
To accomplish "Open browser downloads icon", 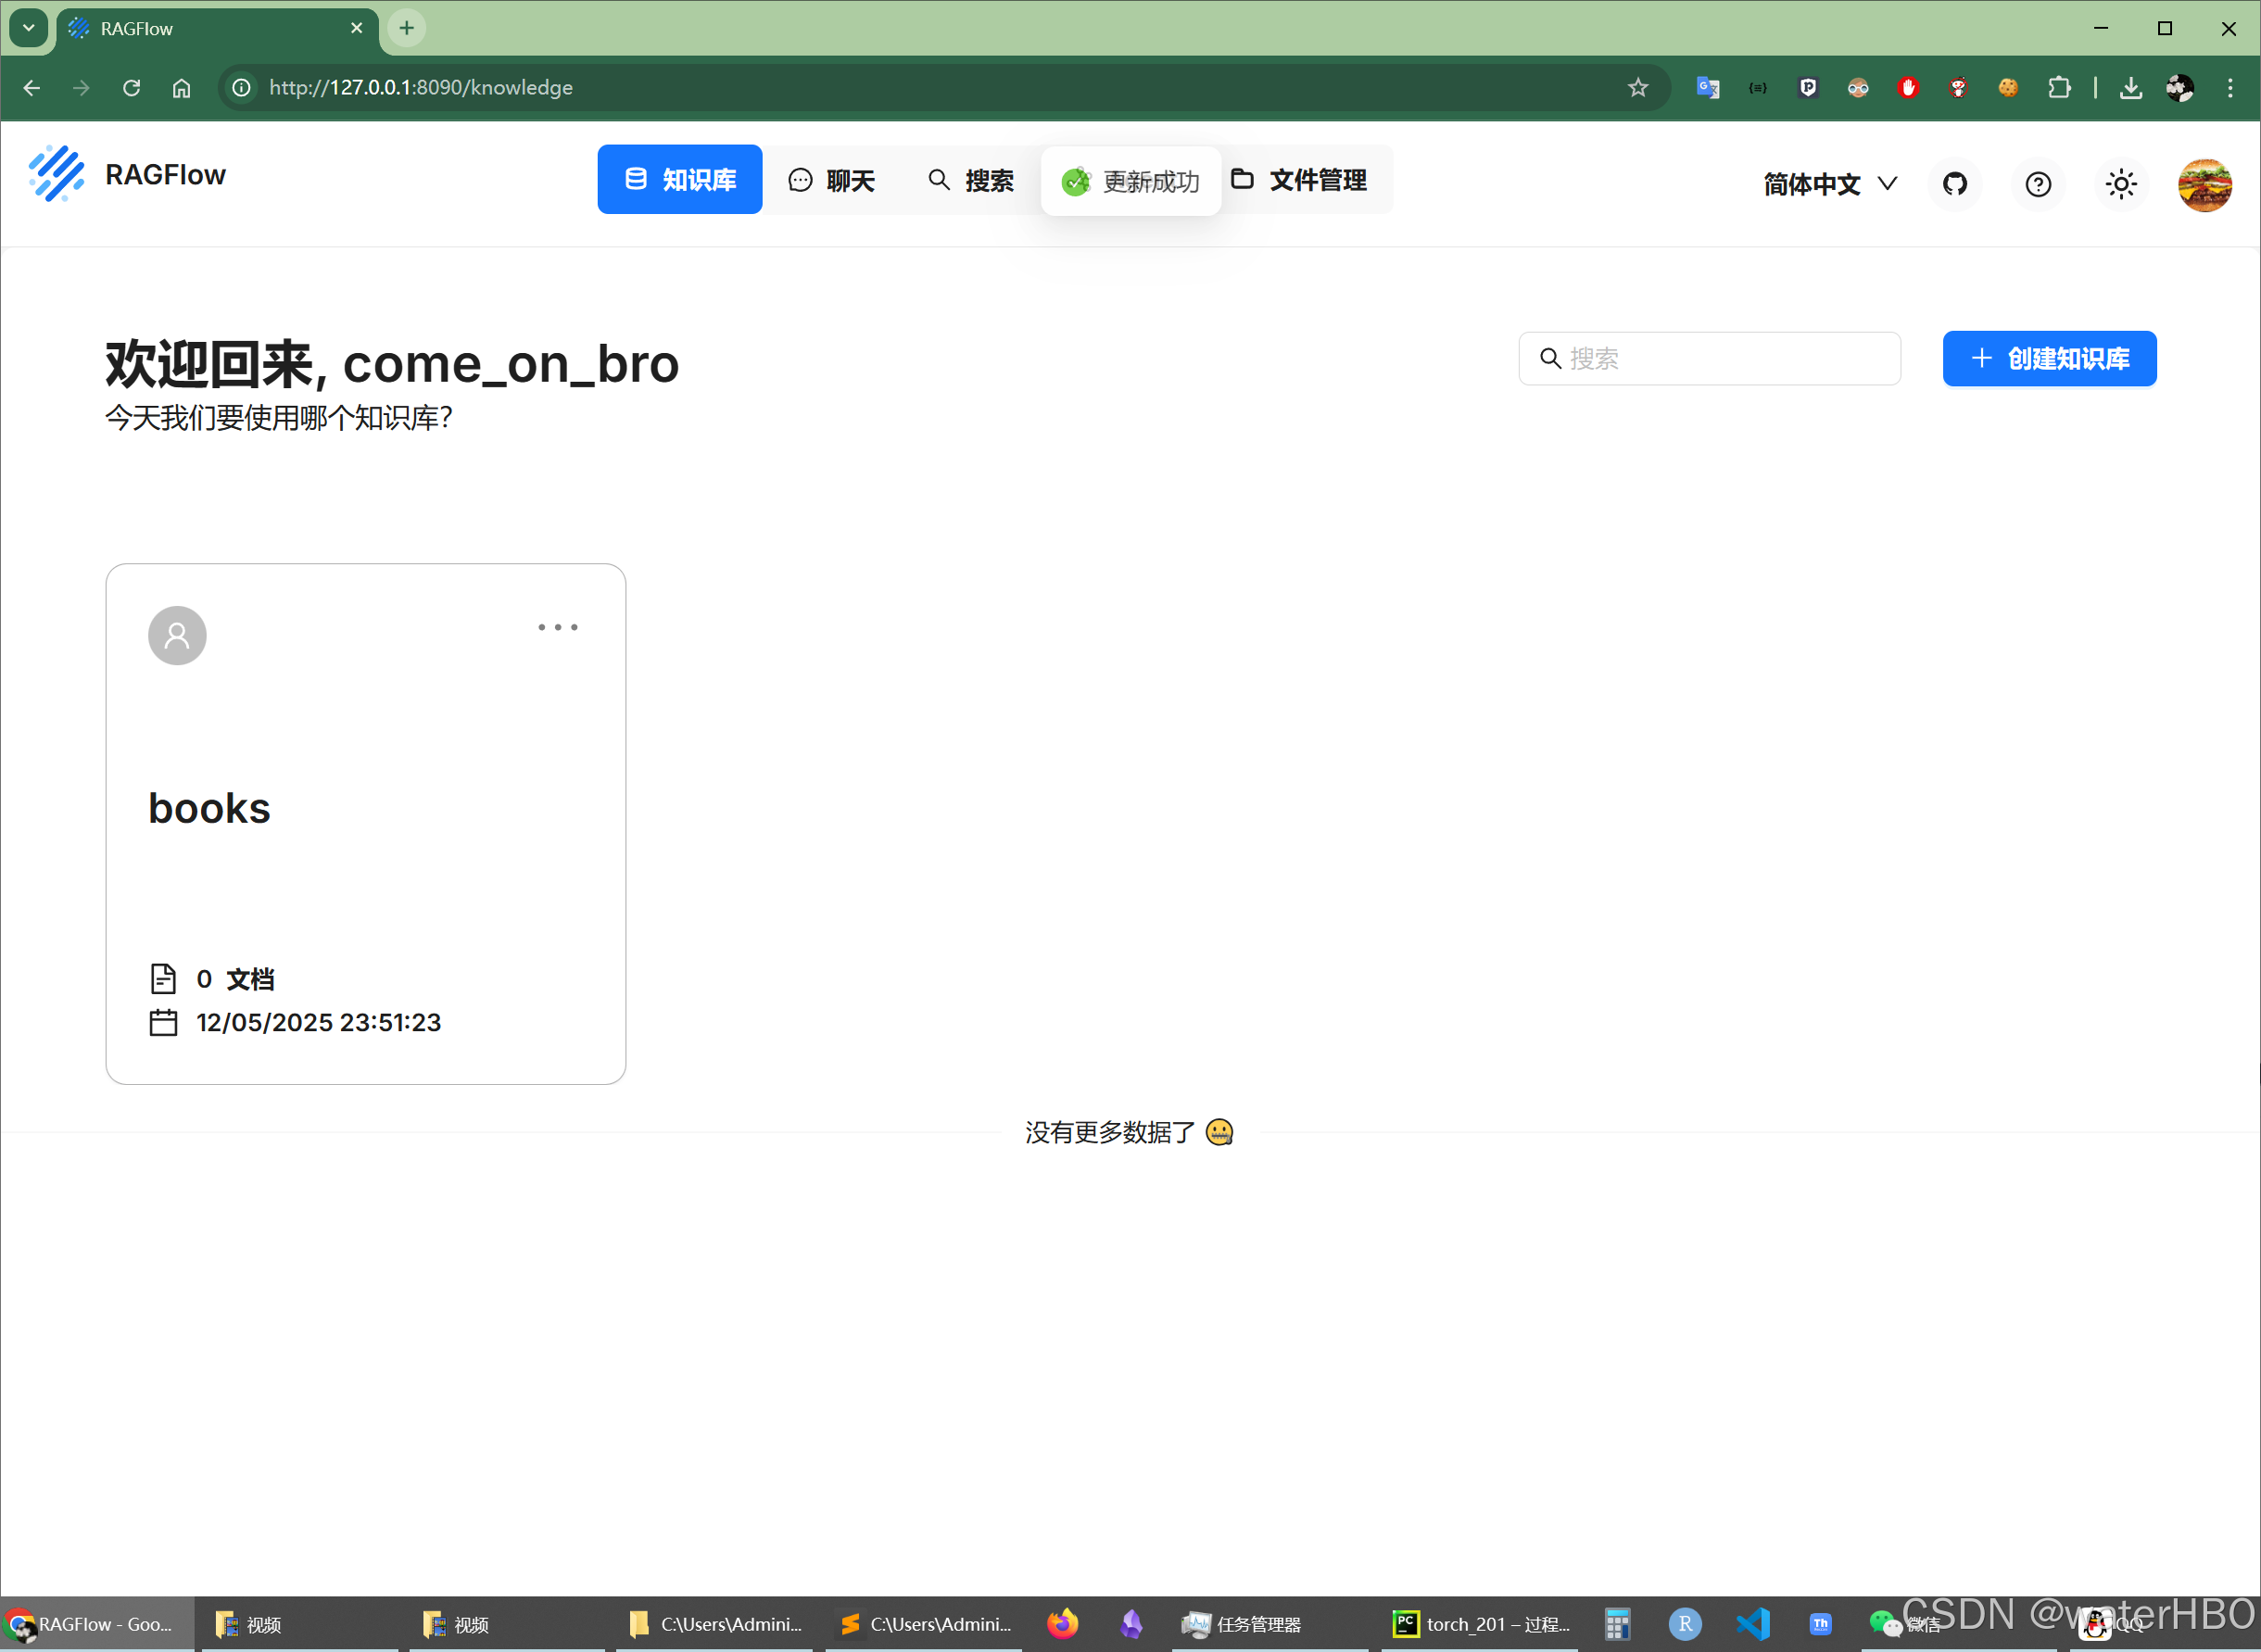I will coord(2130,88).
